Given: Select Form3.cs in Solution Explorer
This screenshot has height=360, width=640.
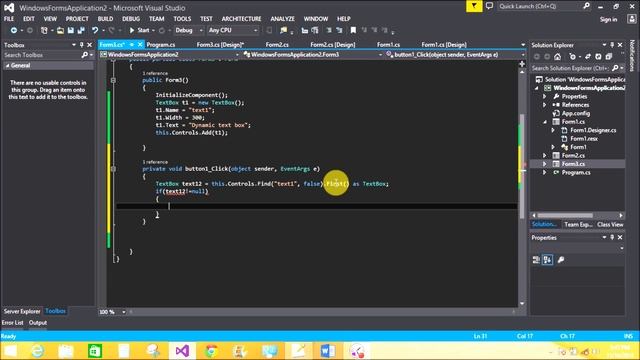Looking at the screenshot, I should pos(573,164).
